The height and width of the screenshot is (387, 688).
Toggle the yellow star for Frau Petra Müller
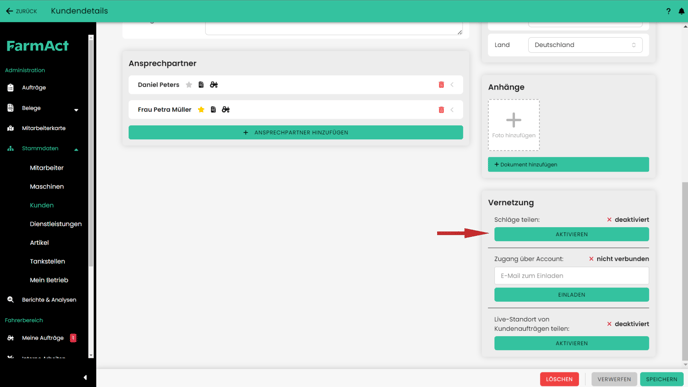pyautogui.click(x=201, y=110)
